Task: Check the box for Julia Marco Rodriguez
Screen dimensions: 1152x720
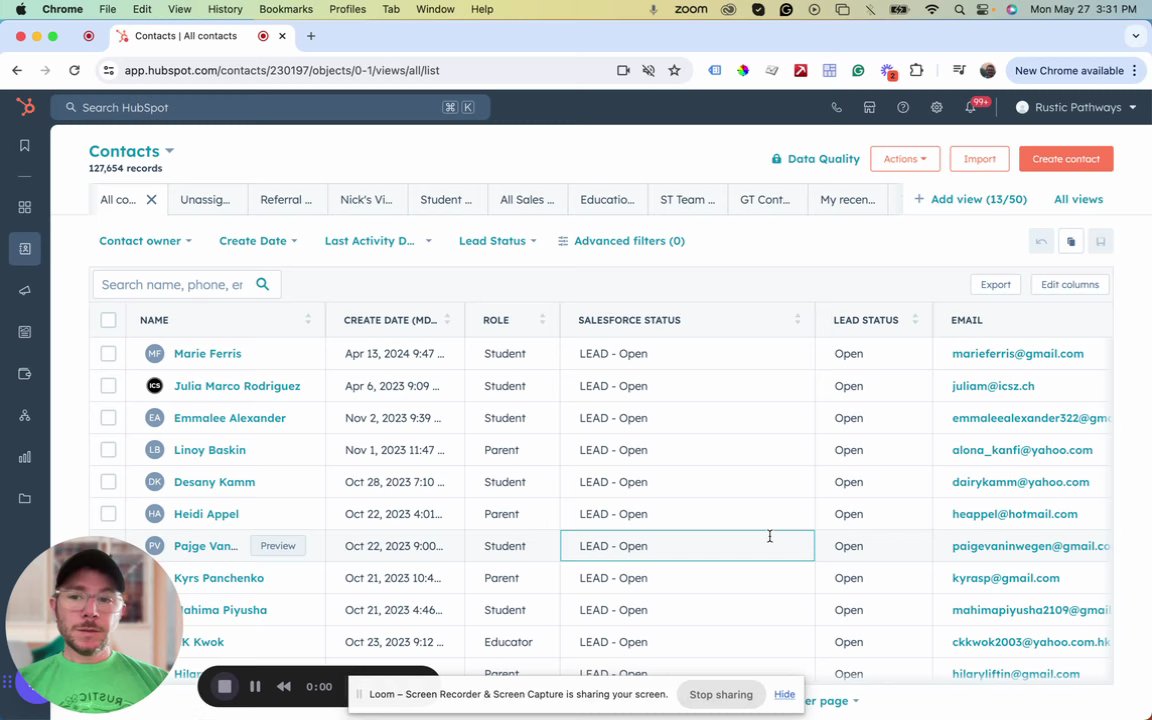Action: [x=108, y=386]
